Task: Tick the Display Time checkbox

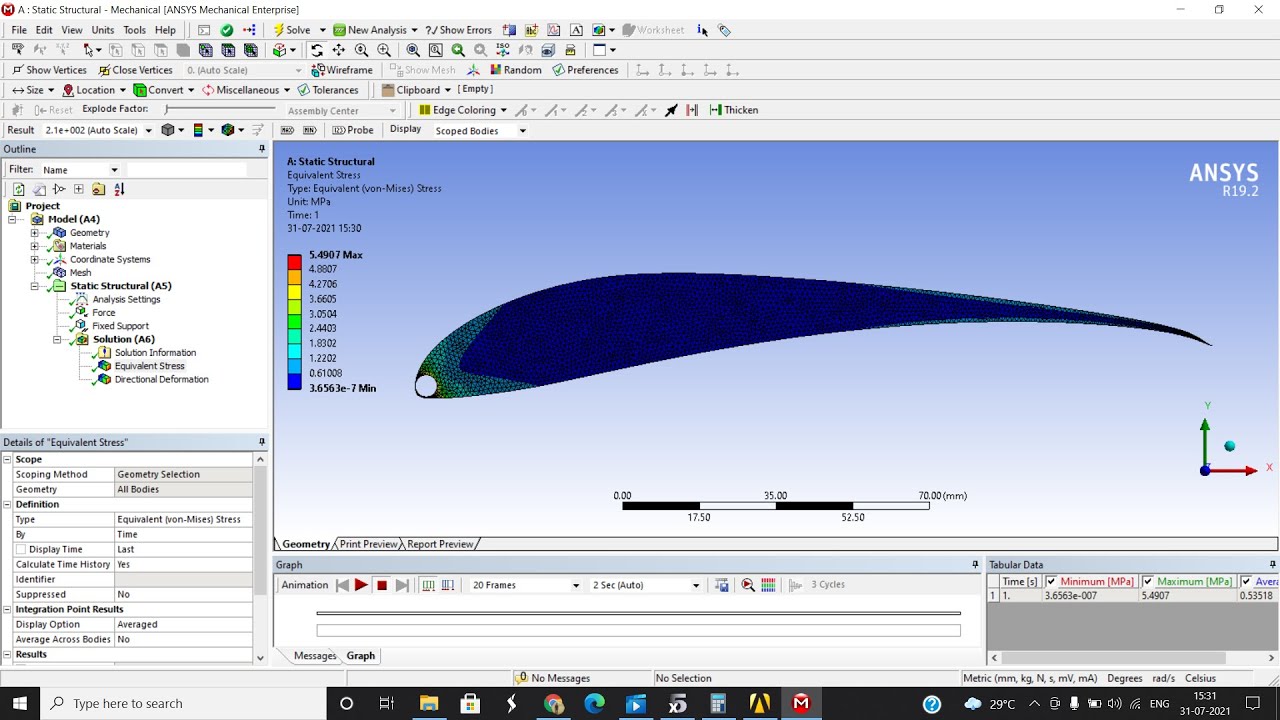Action: 21,549
